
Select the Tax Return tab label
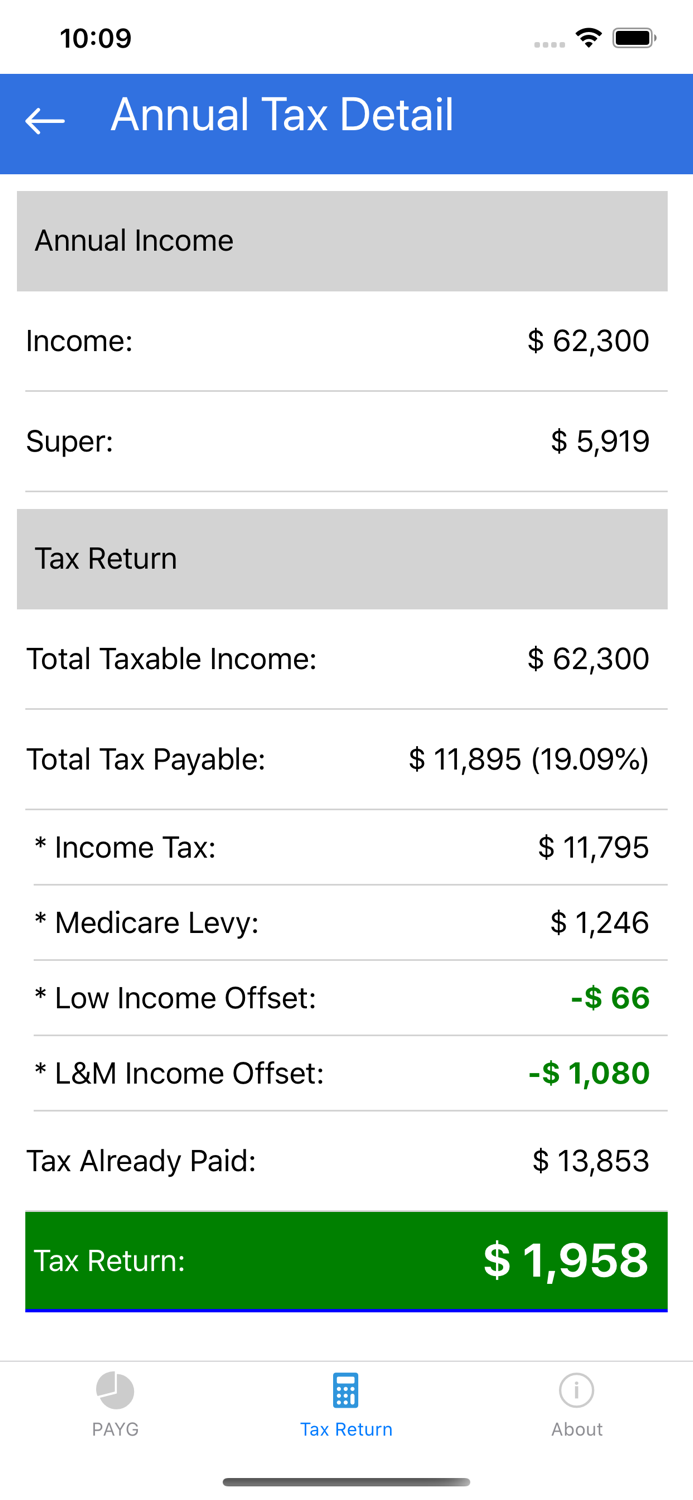pyautogui.click(x=346, y=1429)
